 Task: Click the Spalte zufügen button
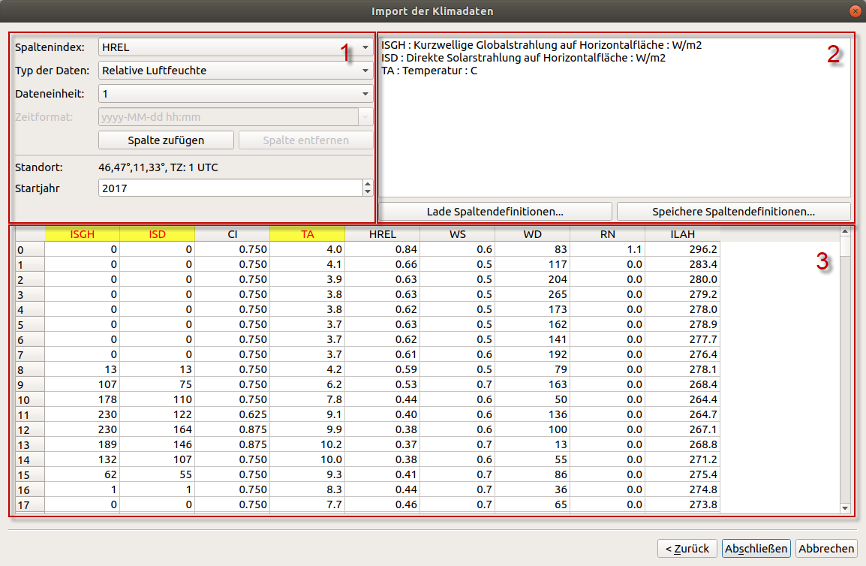pos(166,140)
